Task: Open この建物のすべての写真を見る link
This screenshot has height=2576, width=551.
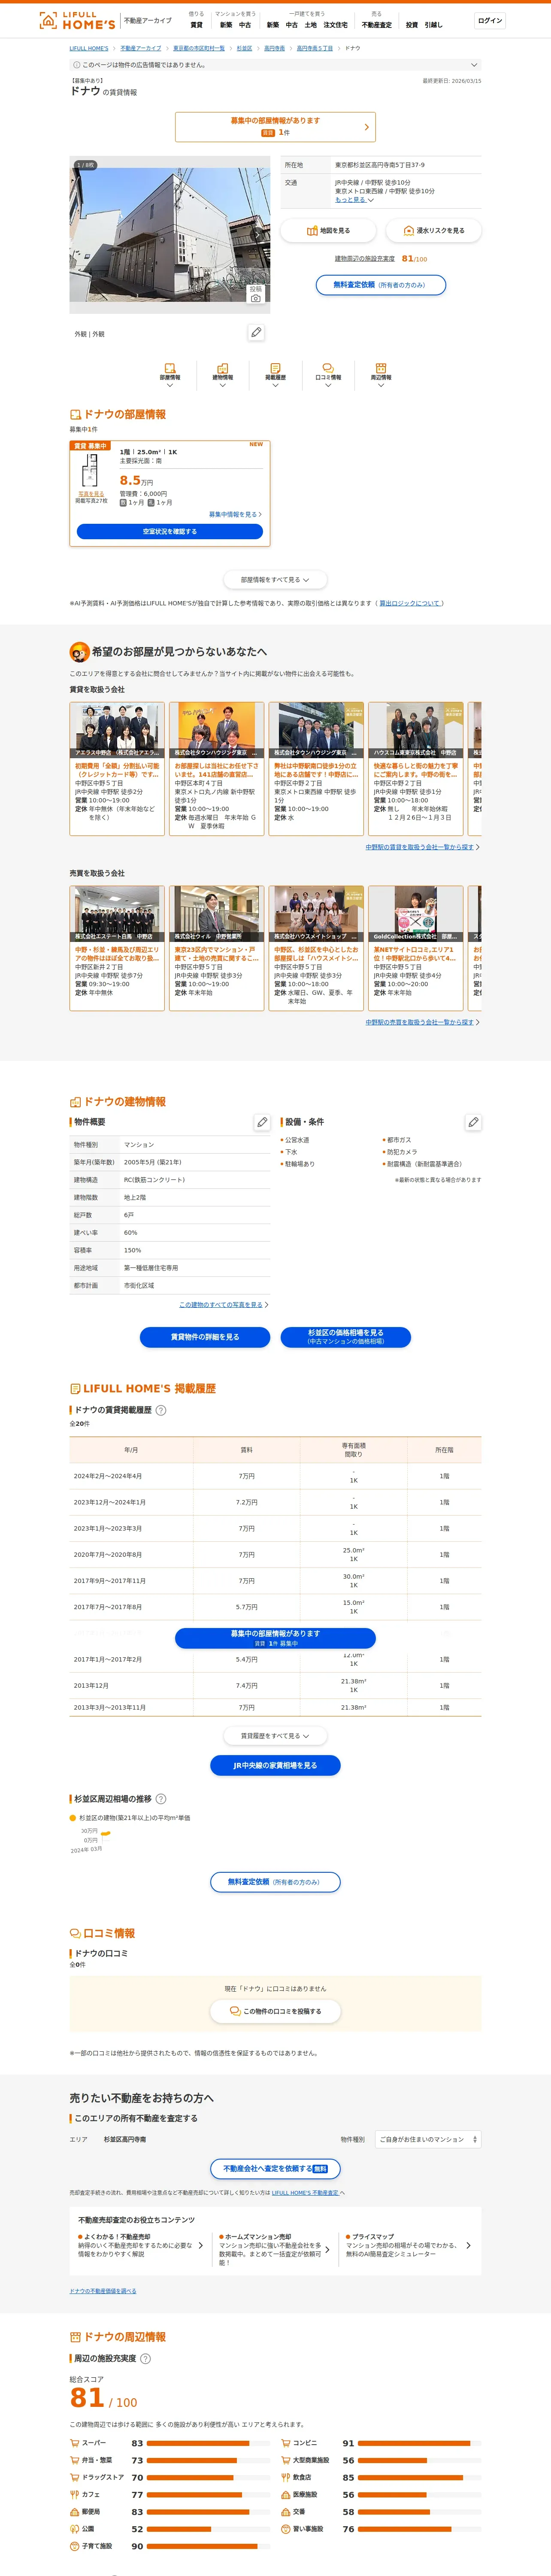Action: click(x=223, y=1305)
